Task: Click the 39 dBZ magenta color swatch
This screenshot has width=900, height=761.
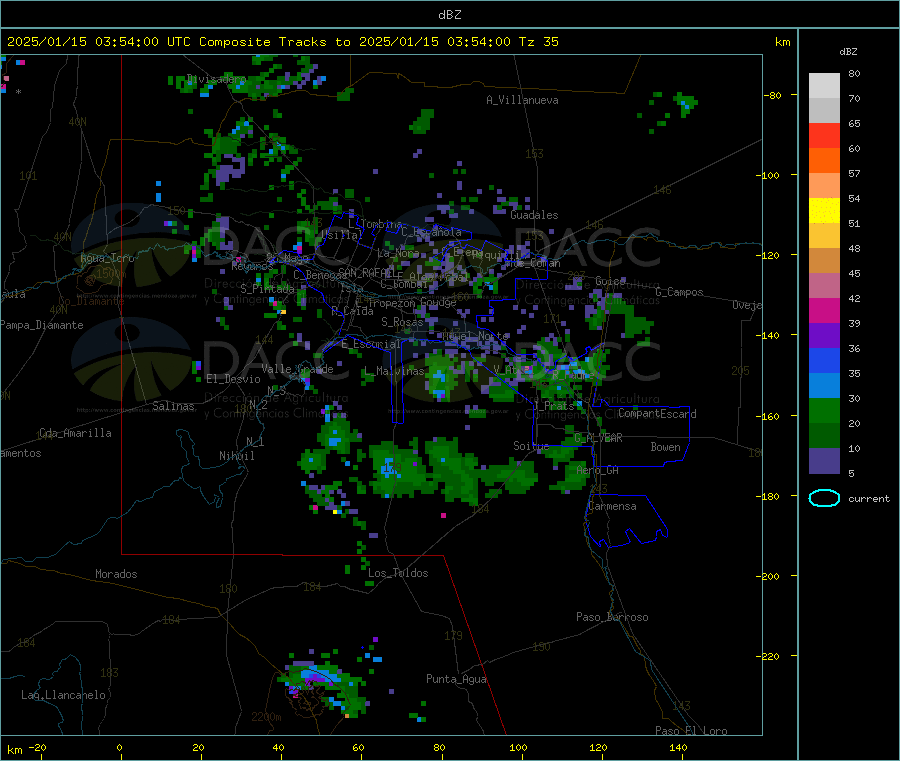Action: pyautogui.click(x=824, y=310)
